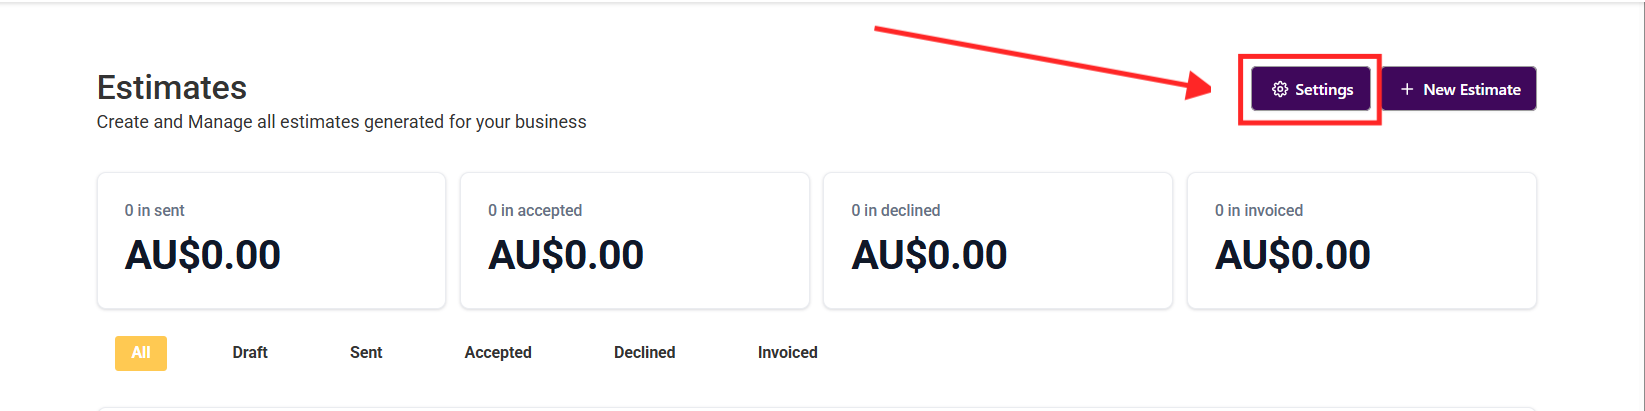View the Declined estimates tab
Screen dimensions: 1645x411
(644, 353)
